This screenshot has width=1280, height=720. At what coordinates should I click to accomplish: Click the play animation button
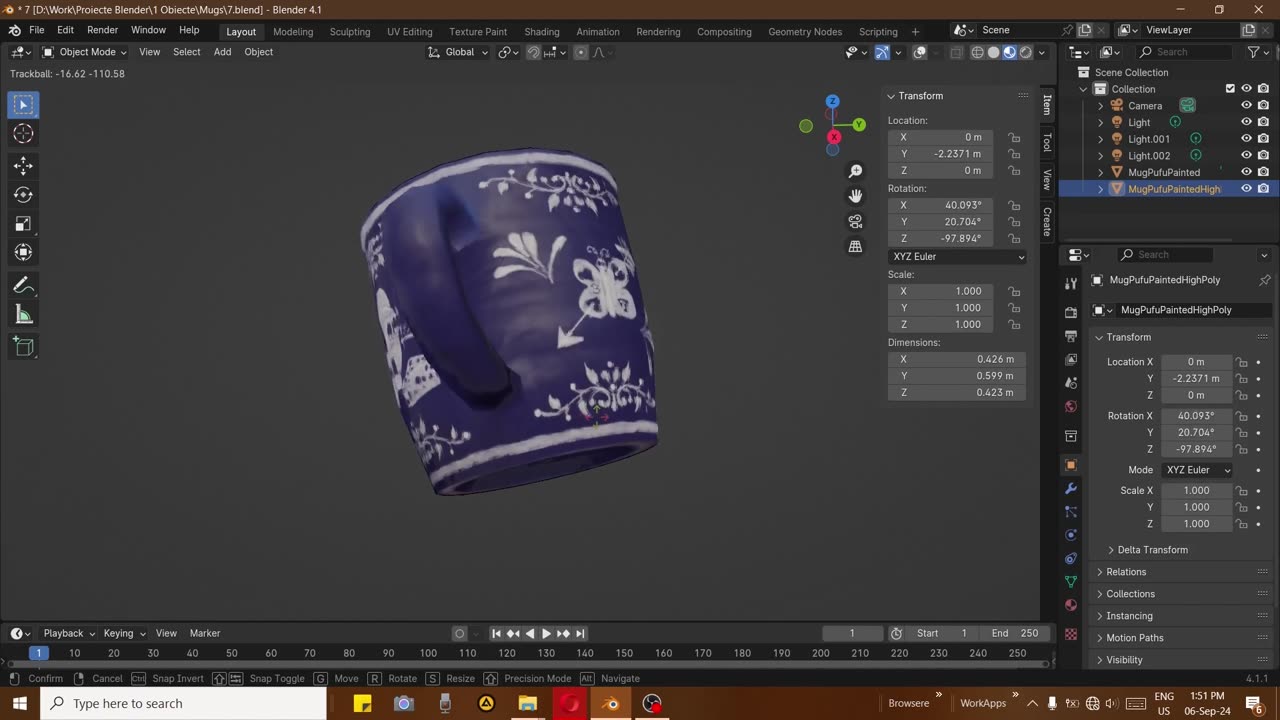pos(546,633)
